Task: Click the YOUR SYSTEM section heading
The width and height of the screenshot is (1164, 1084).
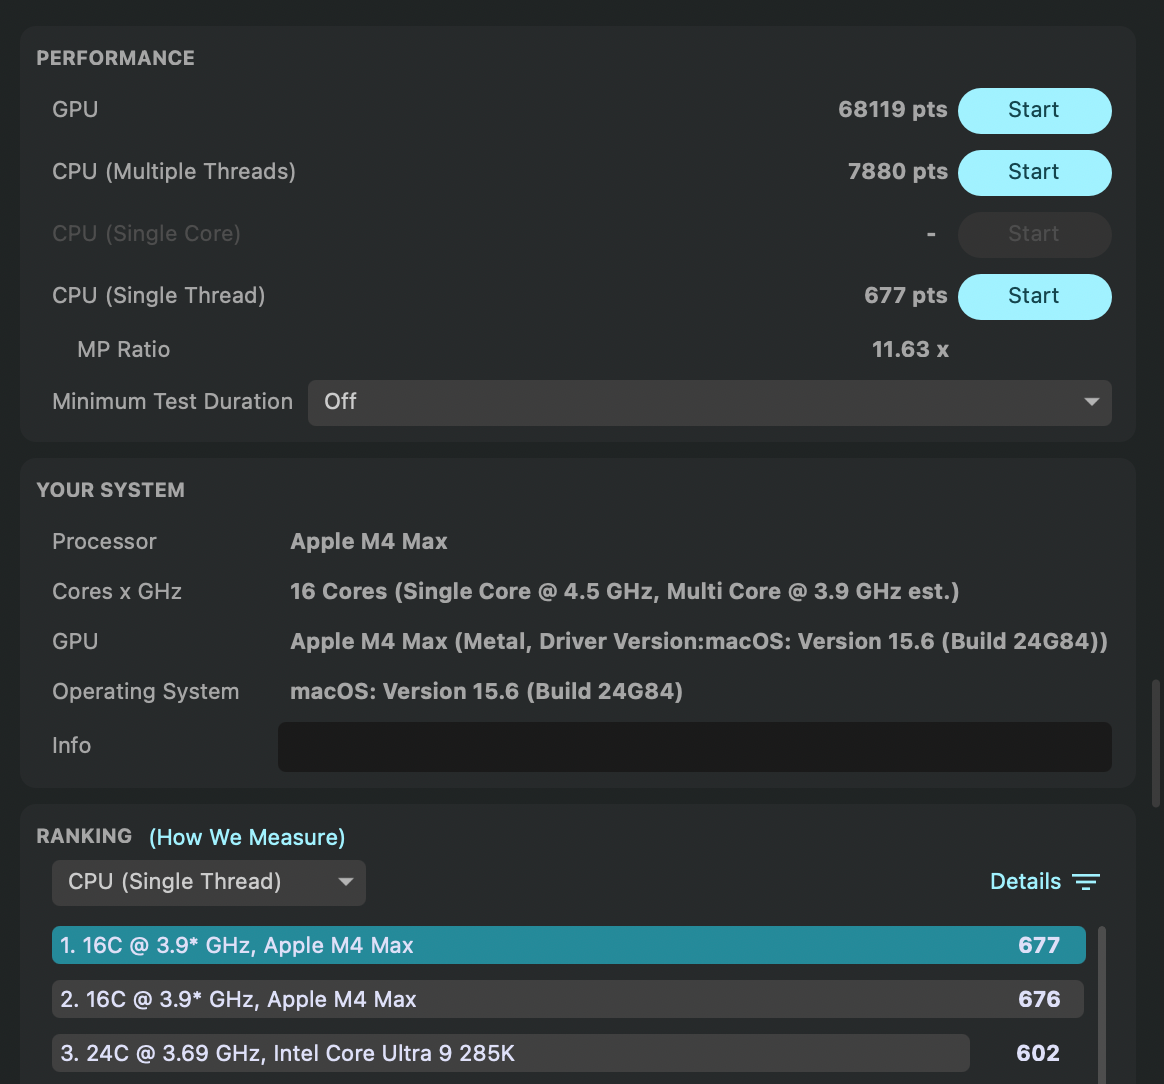Action: [x=111, y=490]
